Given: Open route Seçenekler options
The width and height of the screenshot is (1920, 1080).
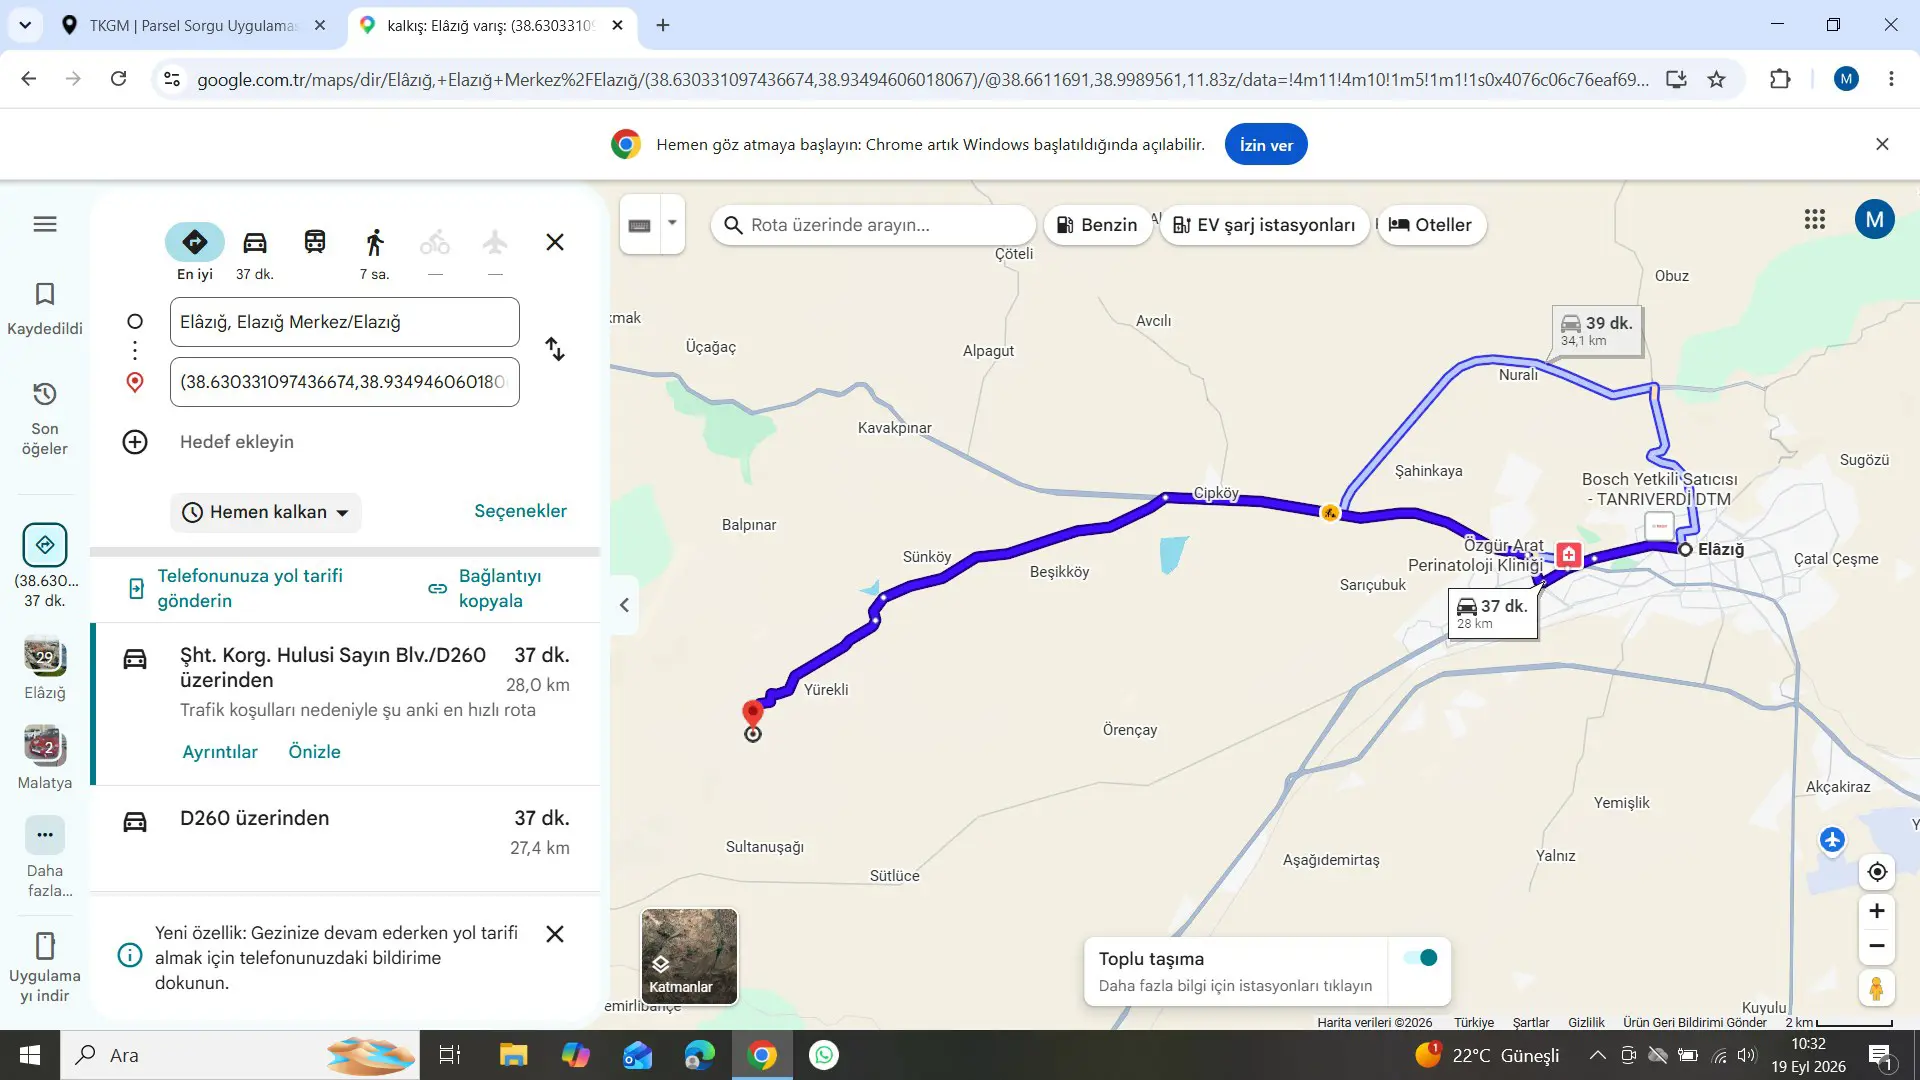Looking at the screenshot, I should 520,511.
